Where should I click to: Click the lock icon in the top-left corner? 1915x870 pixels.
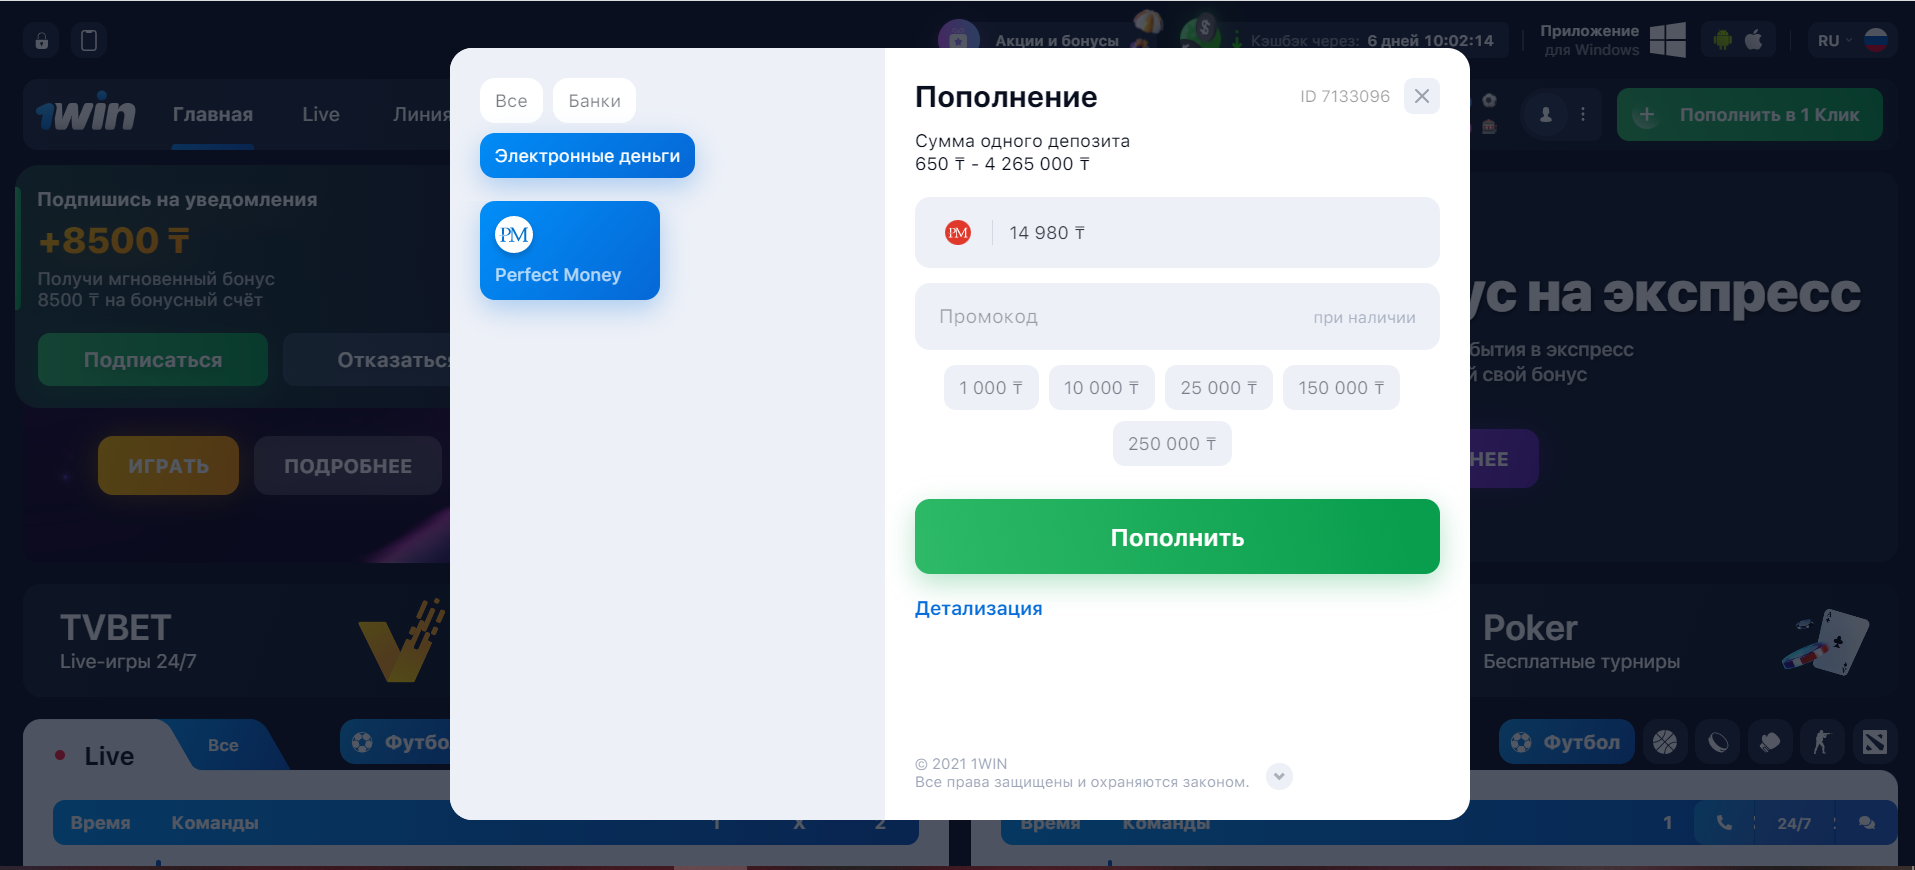click(x=42, y=41)
